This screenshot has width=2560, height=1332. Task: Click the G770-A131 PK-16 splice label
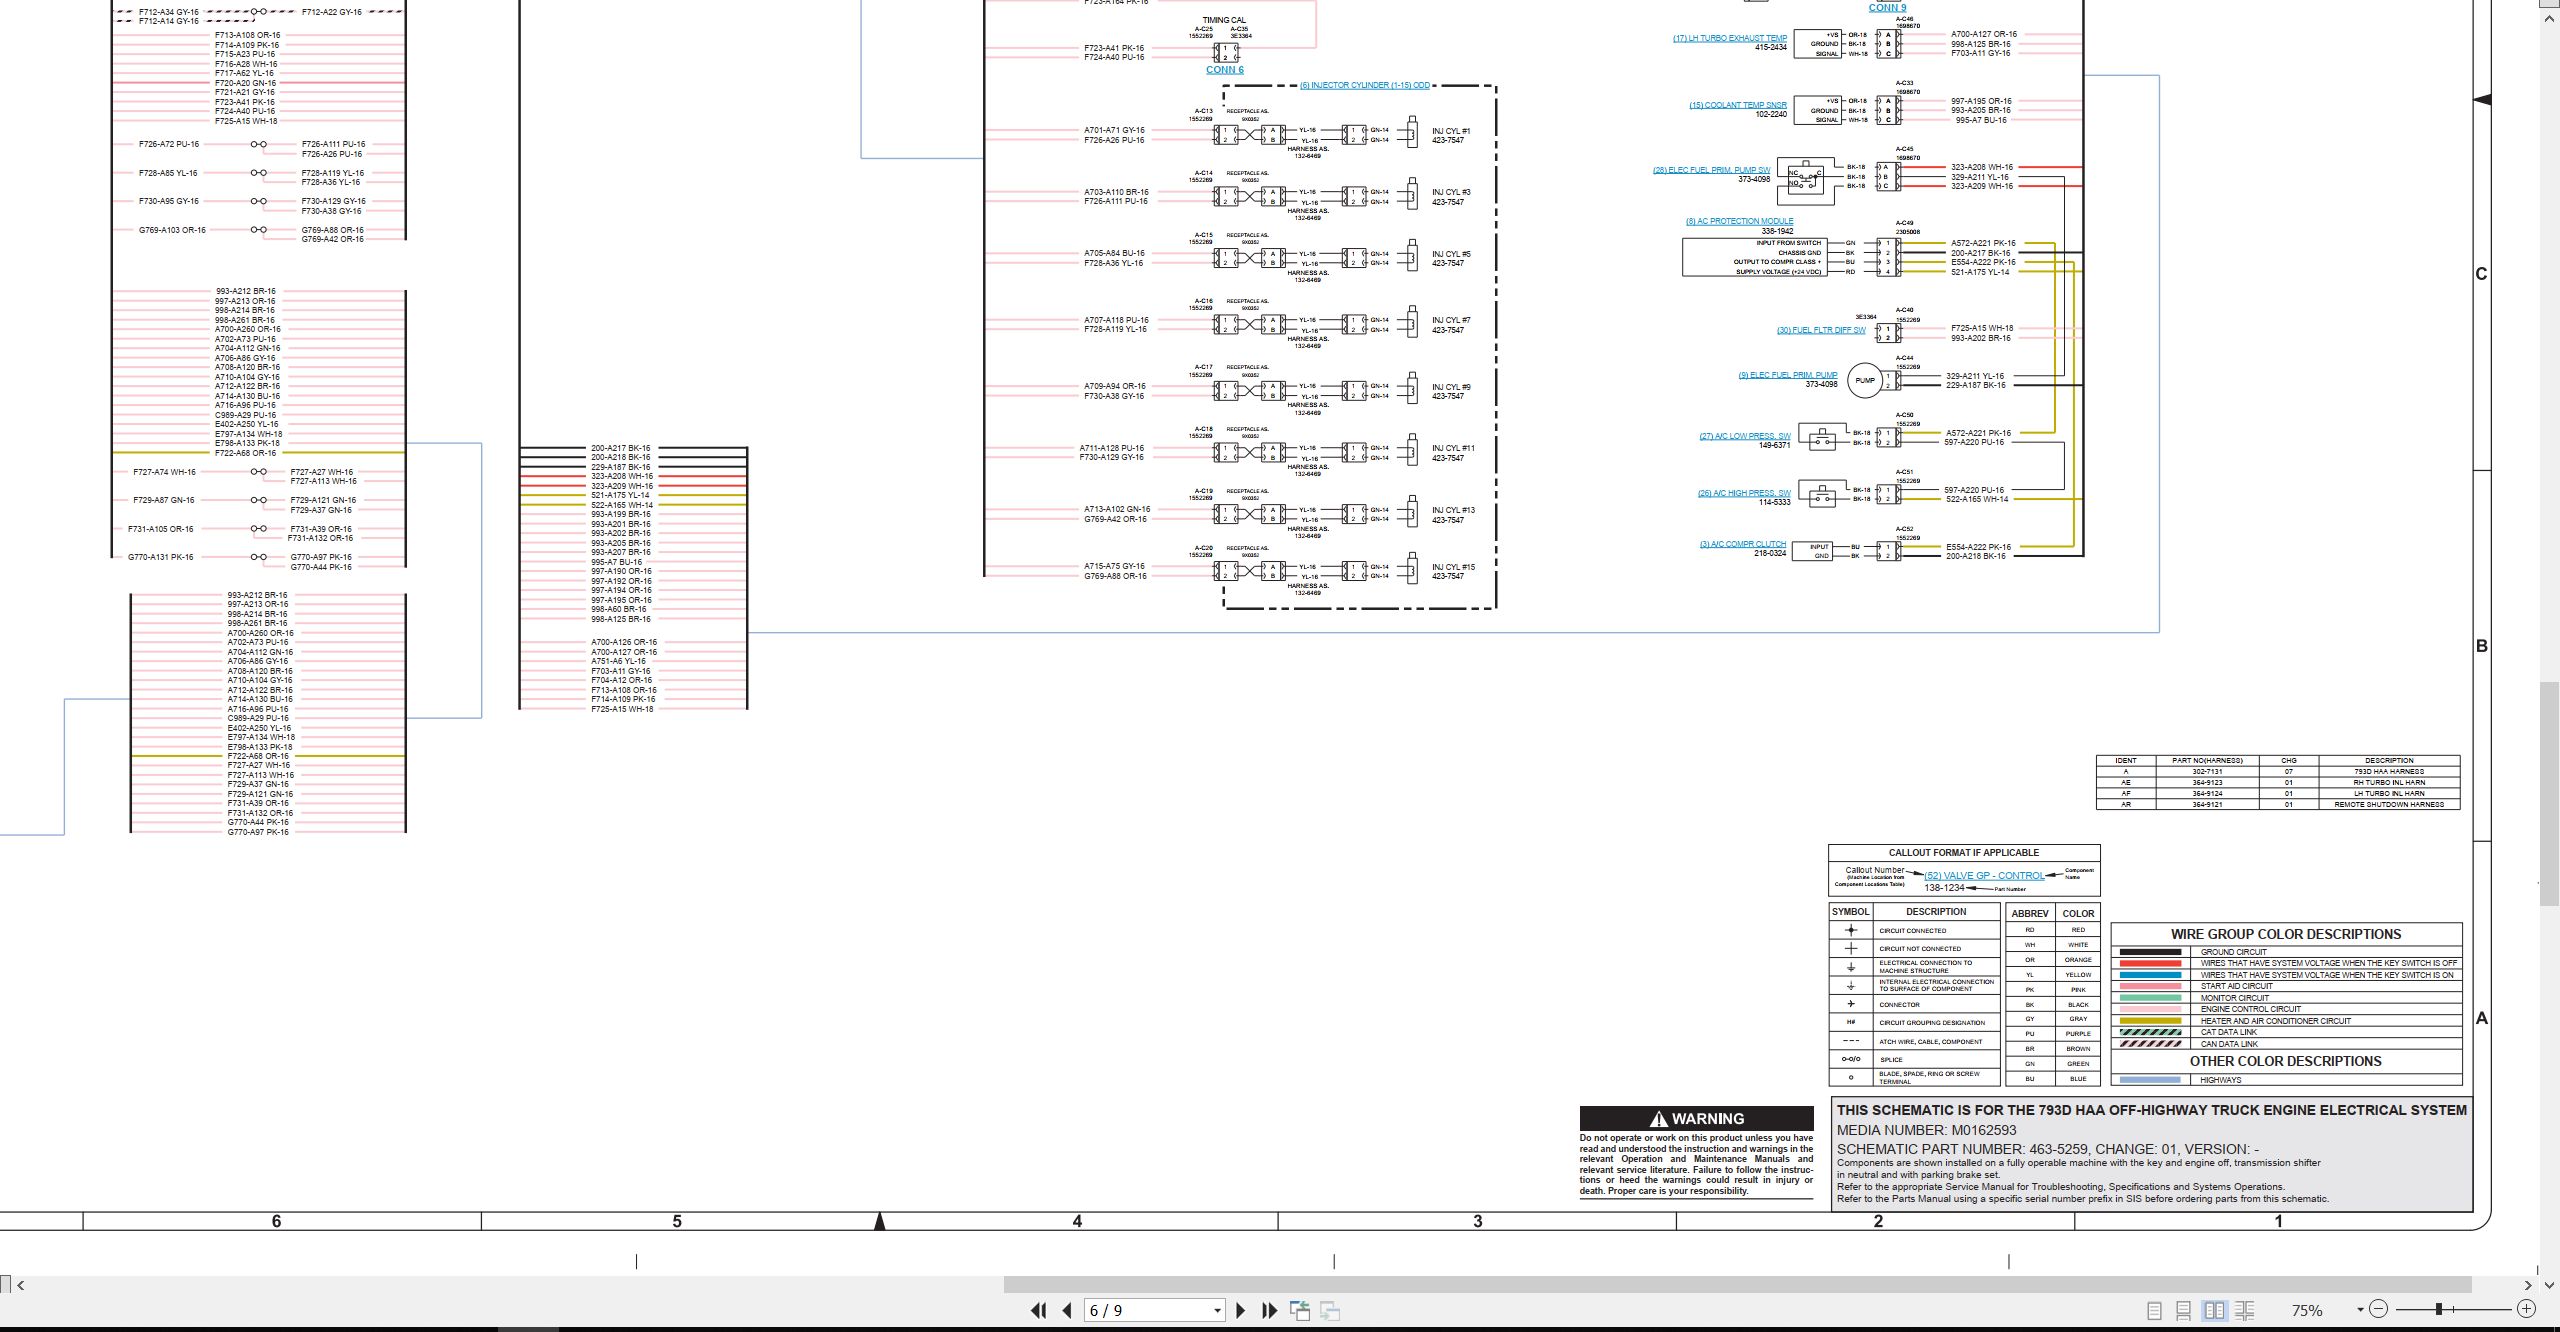click(161, 557)
